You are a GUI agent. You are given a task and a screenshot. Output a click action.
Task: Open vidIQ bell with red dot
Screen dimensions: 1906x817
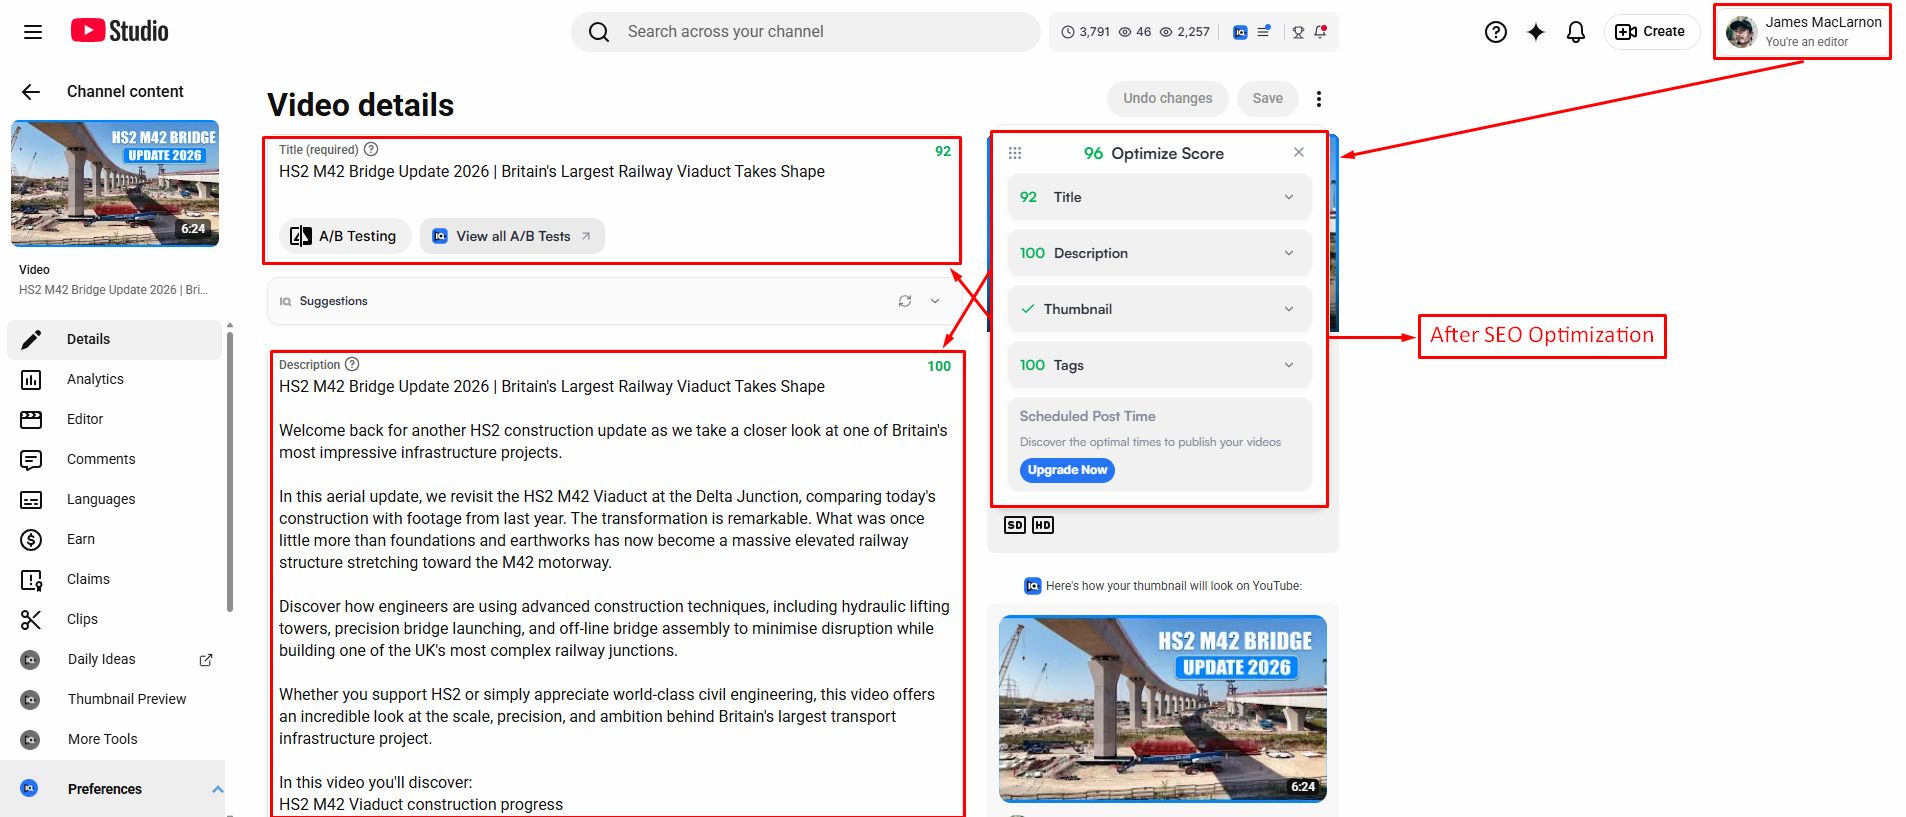point(1321,32)
